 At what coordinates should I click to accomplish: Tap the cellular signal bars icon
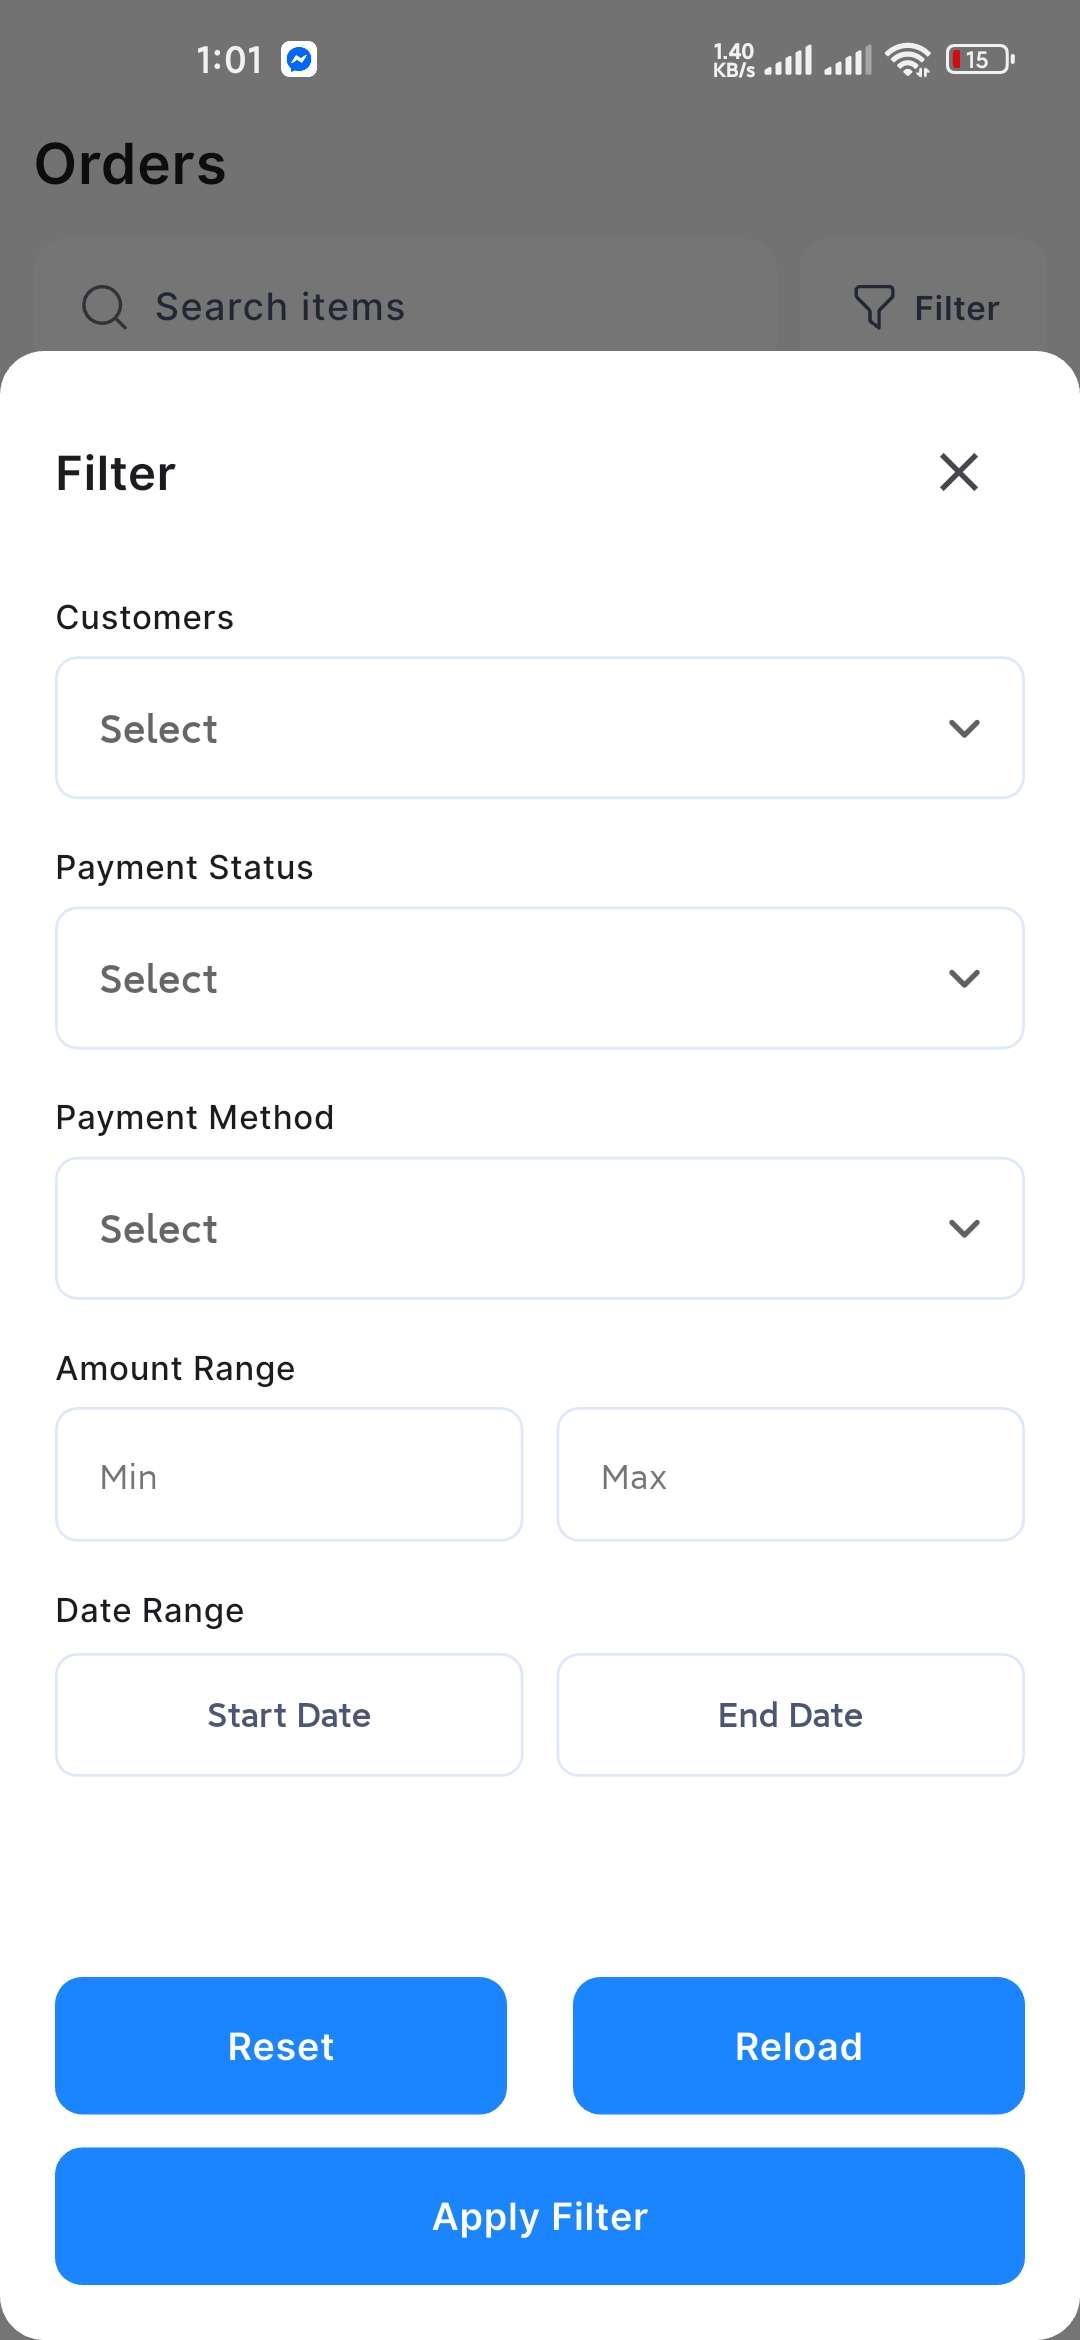coord(789,61)
